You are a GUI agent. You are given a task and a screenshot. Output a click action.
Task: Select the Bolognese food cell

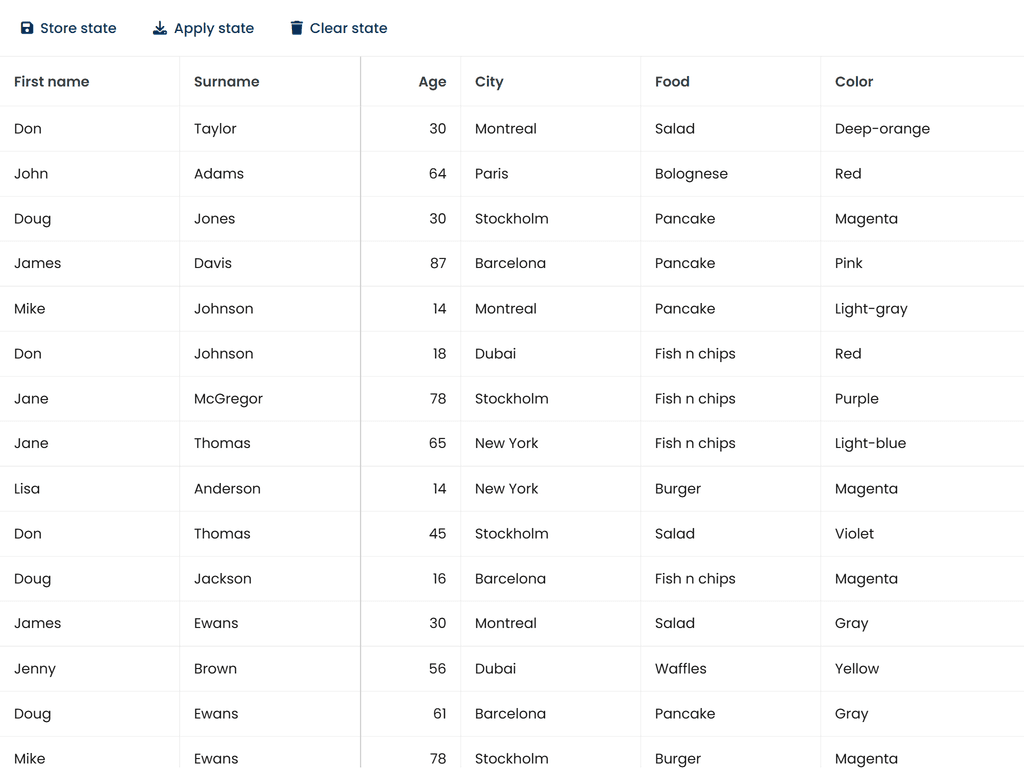[x=691, y=174]
